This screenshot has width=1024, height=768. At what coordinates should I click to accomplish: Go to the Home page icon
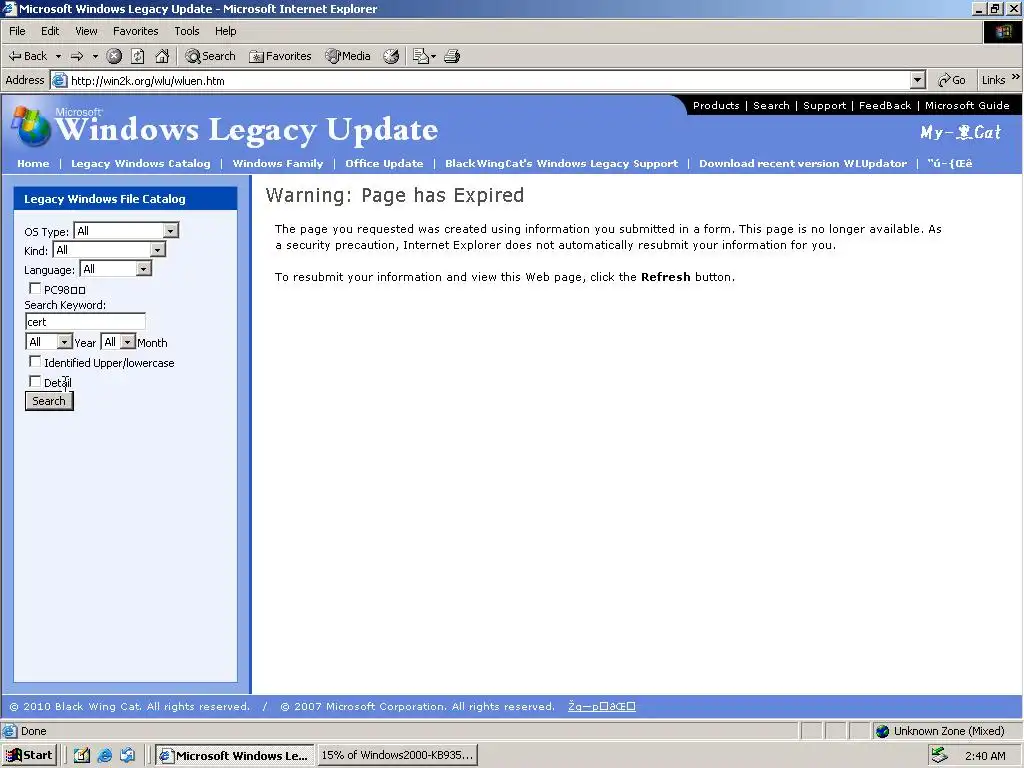tap(162, 56)
